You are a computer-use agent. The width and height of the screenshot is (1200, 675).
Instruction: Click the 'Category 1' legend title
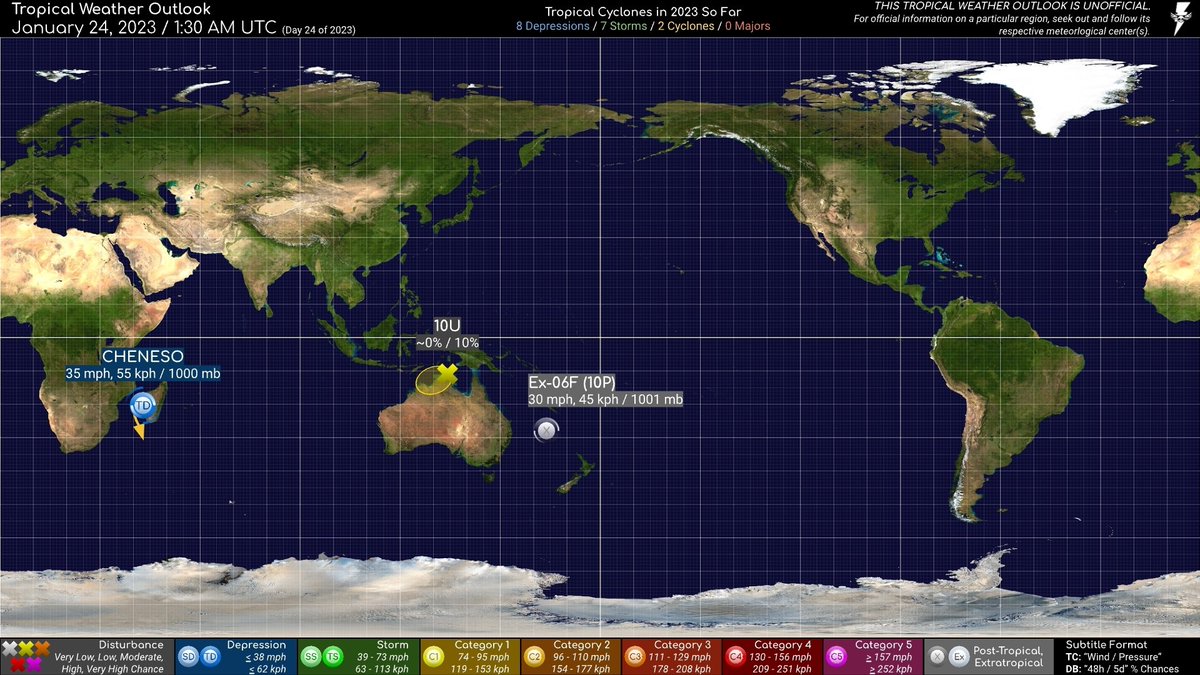point(482,645)
